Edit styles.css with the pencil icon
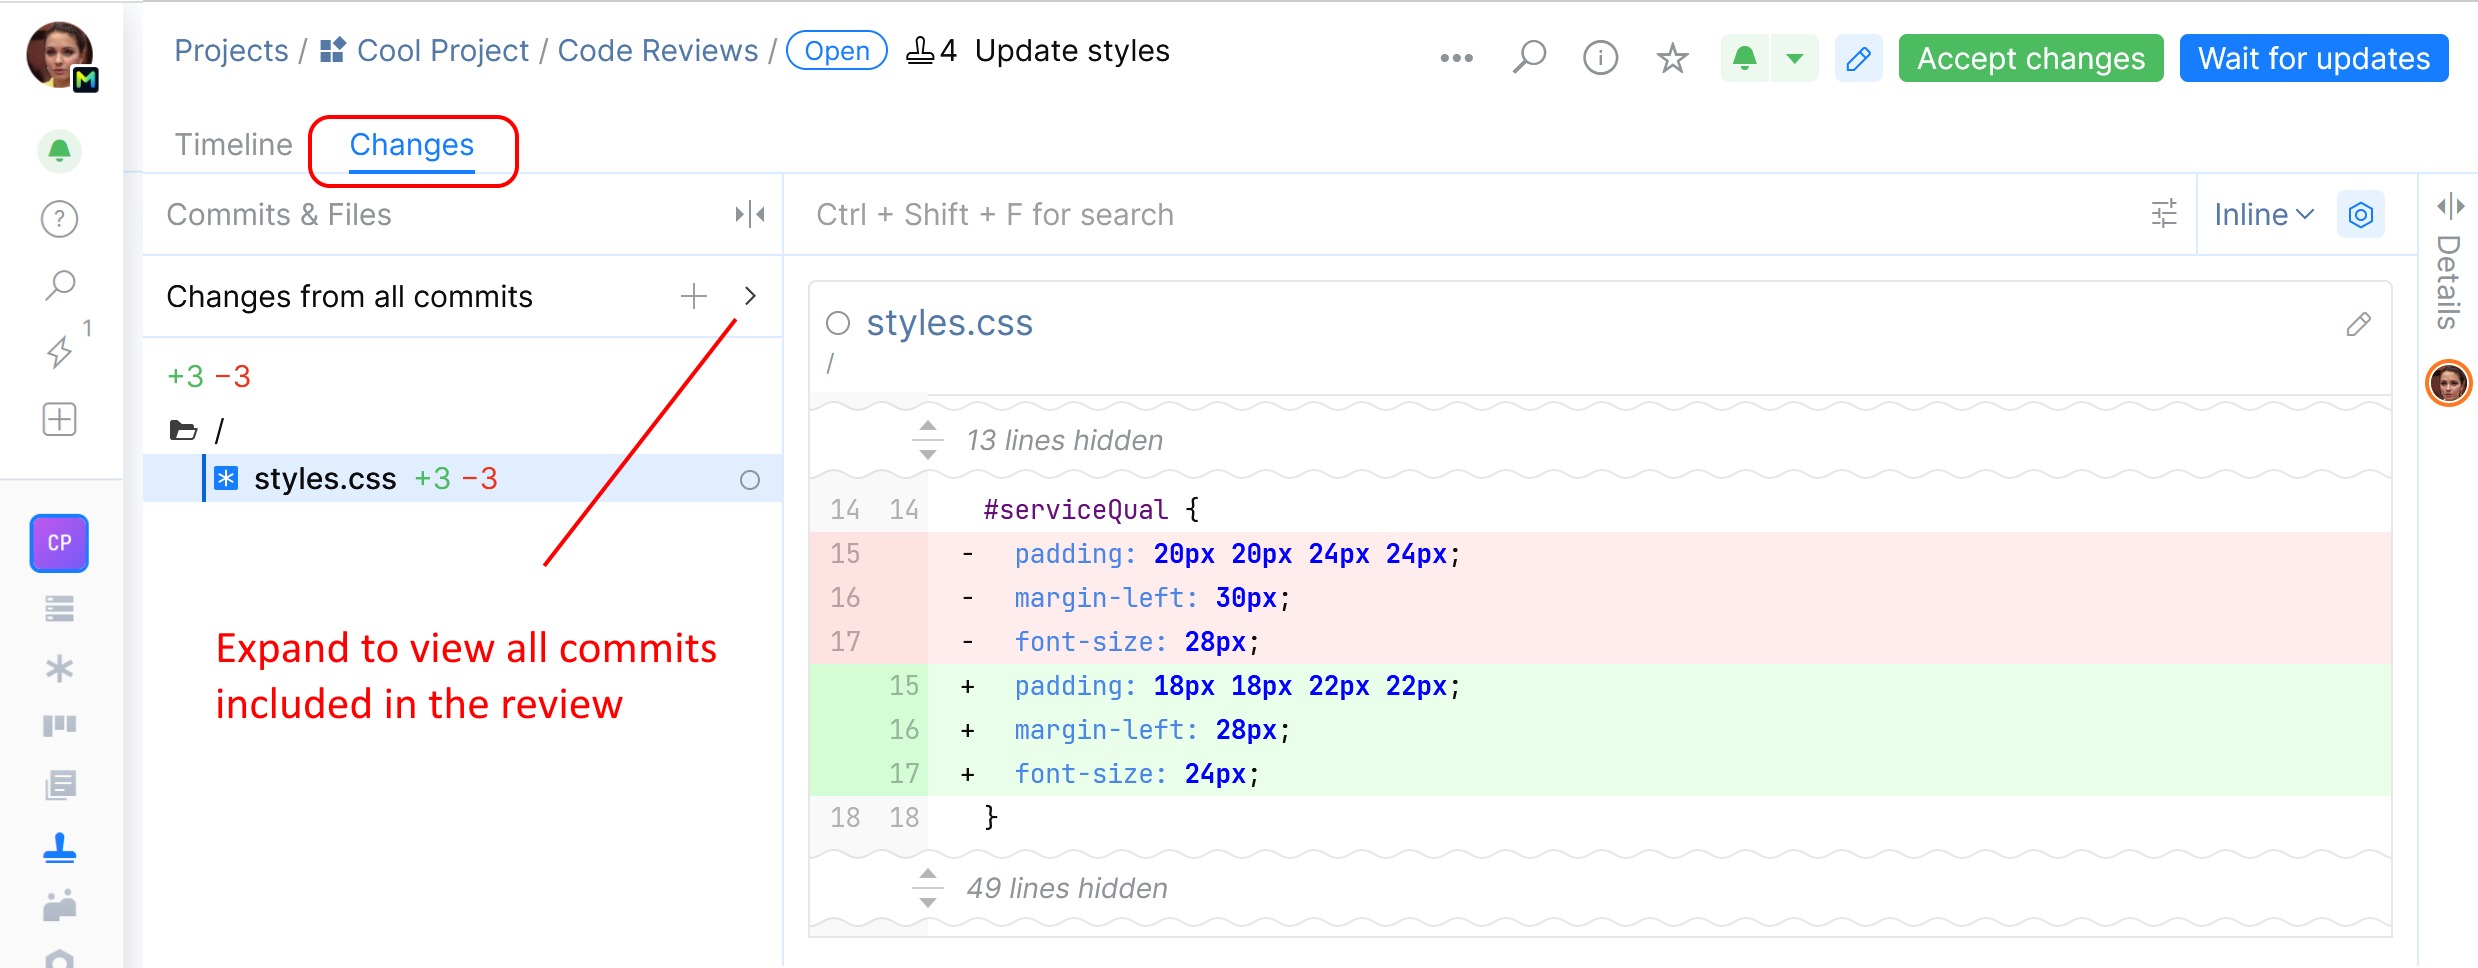Viewport: 2478px width, 968px height. [x=2358, y=324]
